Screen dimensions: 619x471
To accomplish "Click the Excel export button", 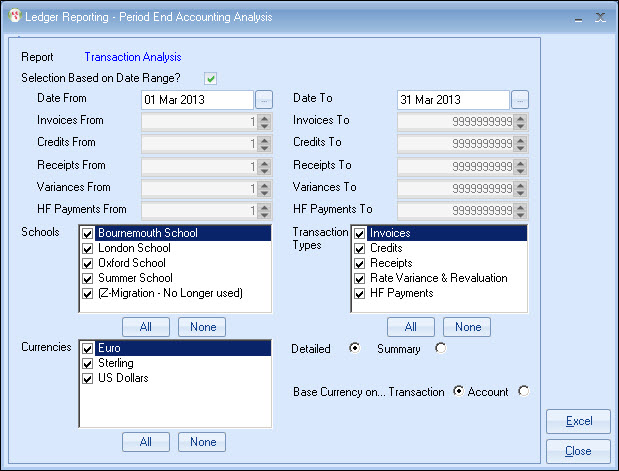I will tap(579, 421).
